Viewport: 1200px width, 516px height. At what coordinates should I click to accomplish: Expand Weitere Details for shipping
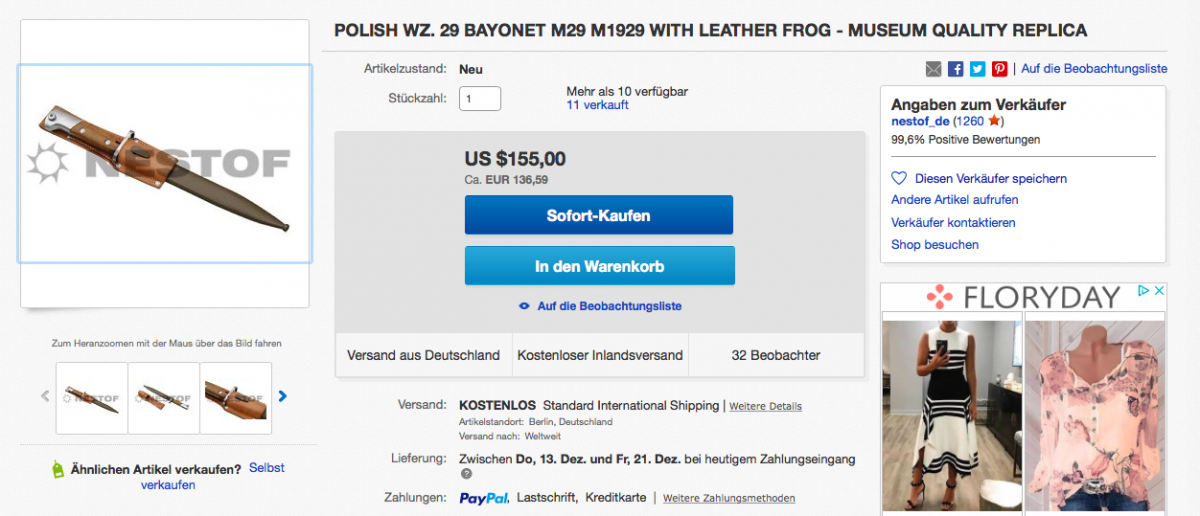pyautogui.click(x=765, y=407)
